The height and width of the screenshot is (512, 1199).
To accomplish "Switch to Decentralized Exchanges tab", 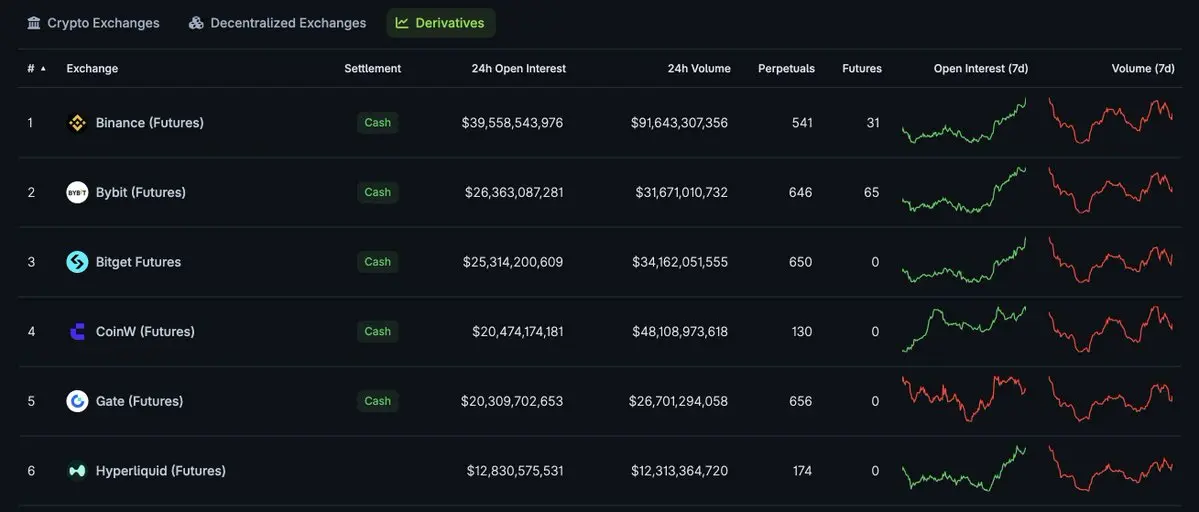I will 278,23.
